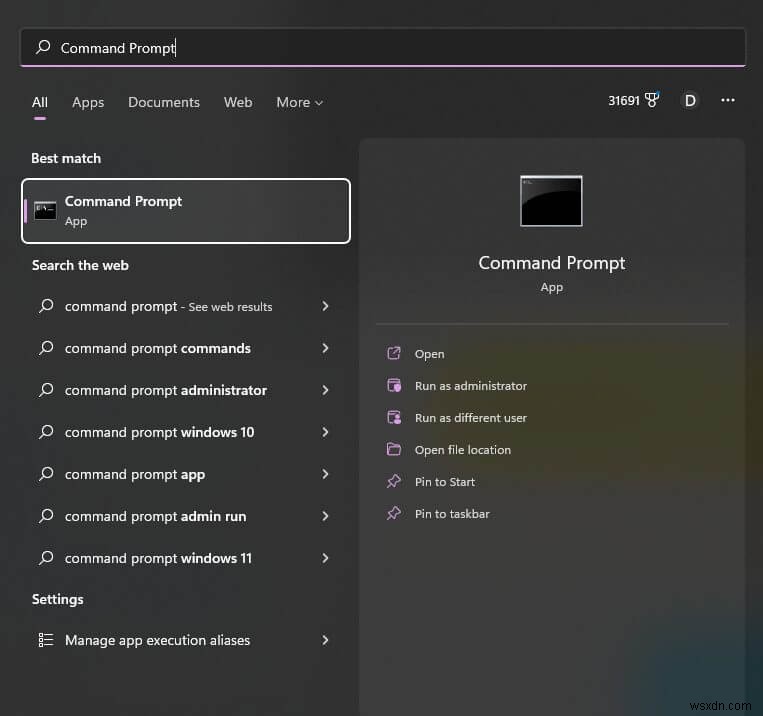Viewport: 763px width, 716px height.
Task: Choose Pin to Start
Action: click(445, 482)
